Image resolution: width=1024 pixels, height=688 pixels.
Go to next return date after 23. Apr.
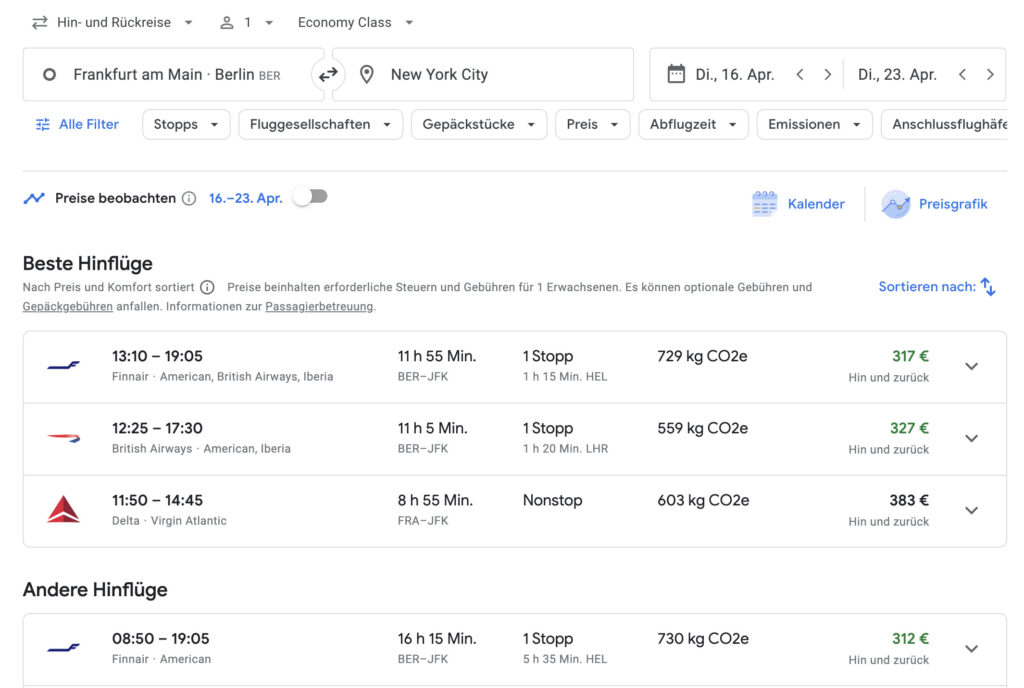(990, 74)
